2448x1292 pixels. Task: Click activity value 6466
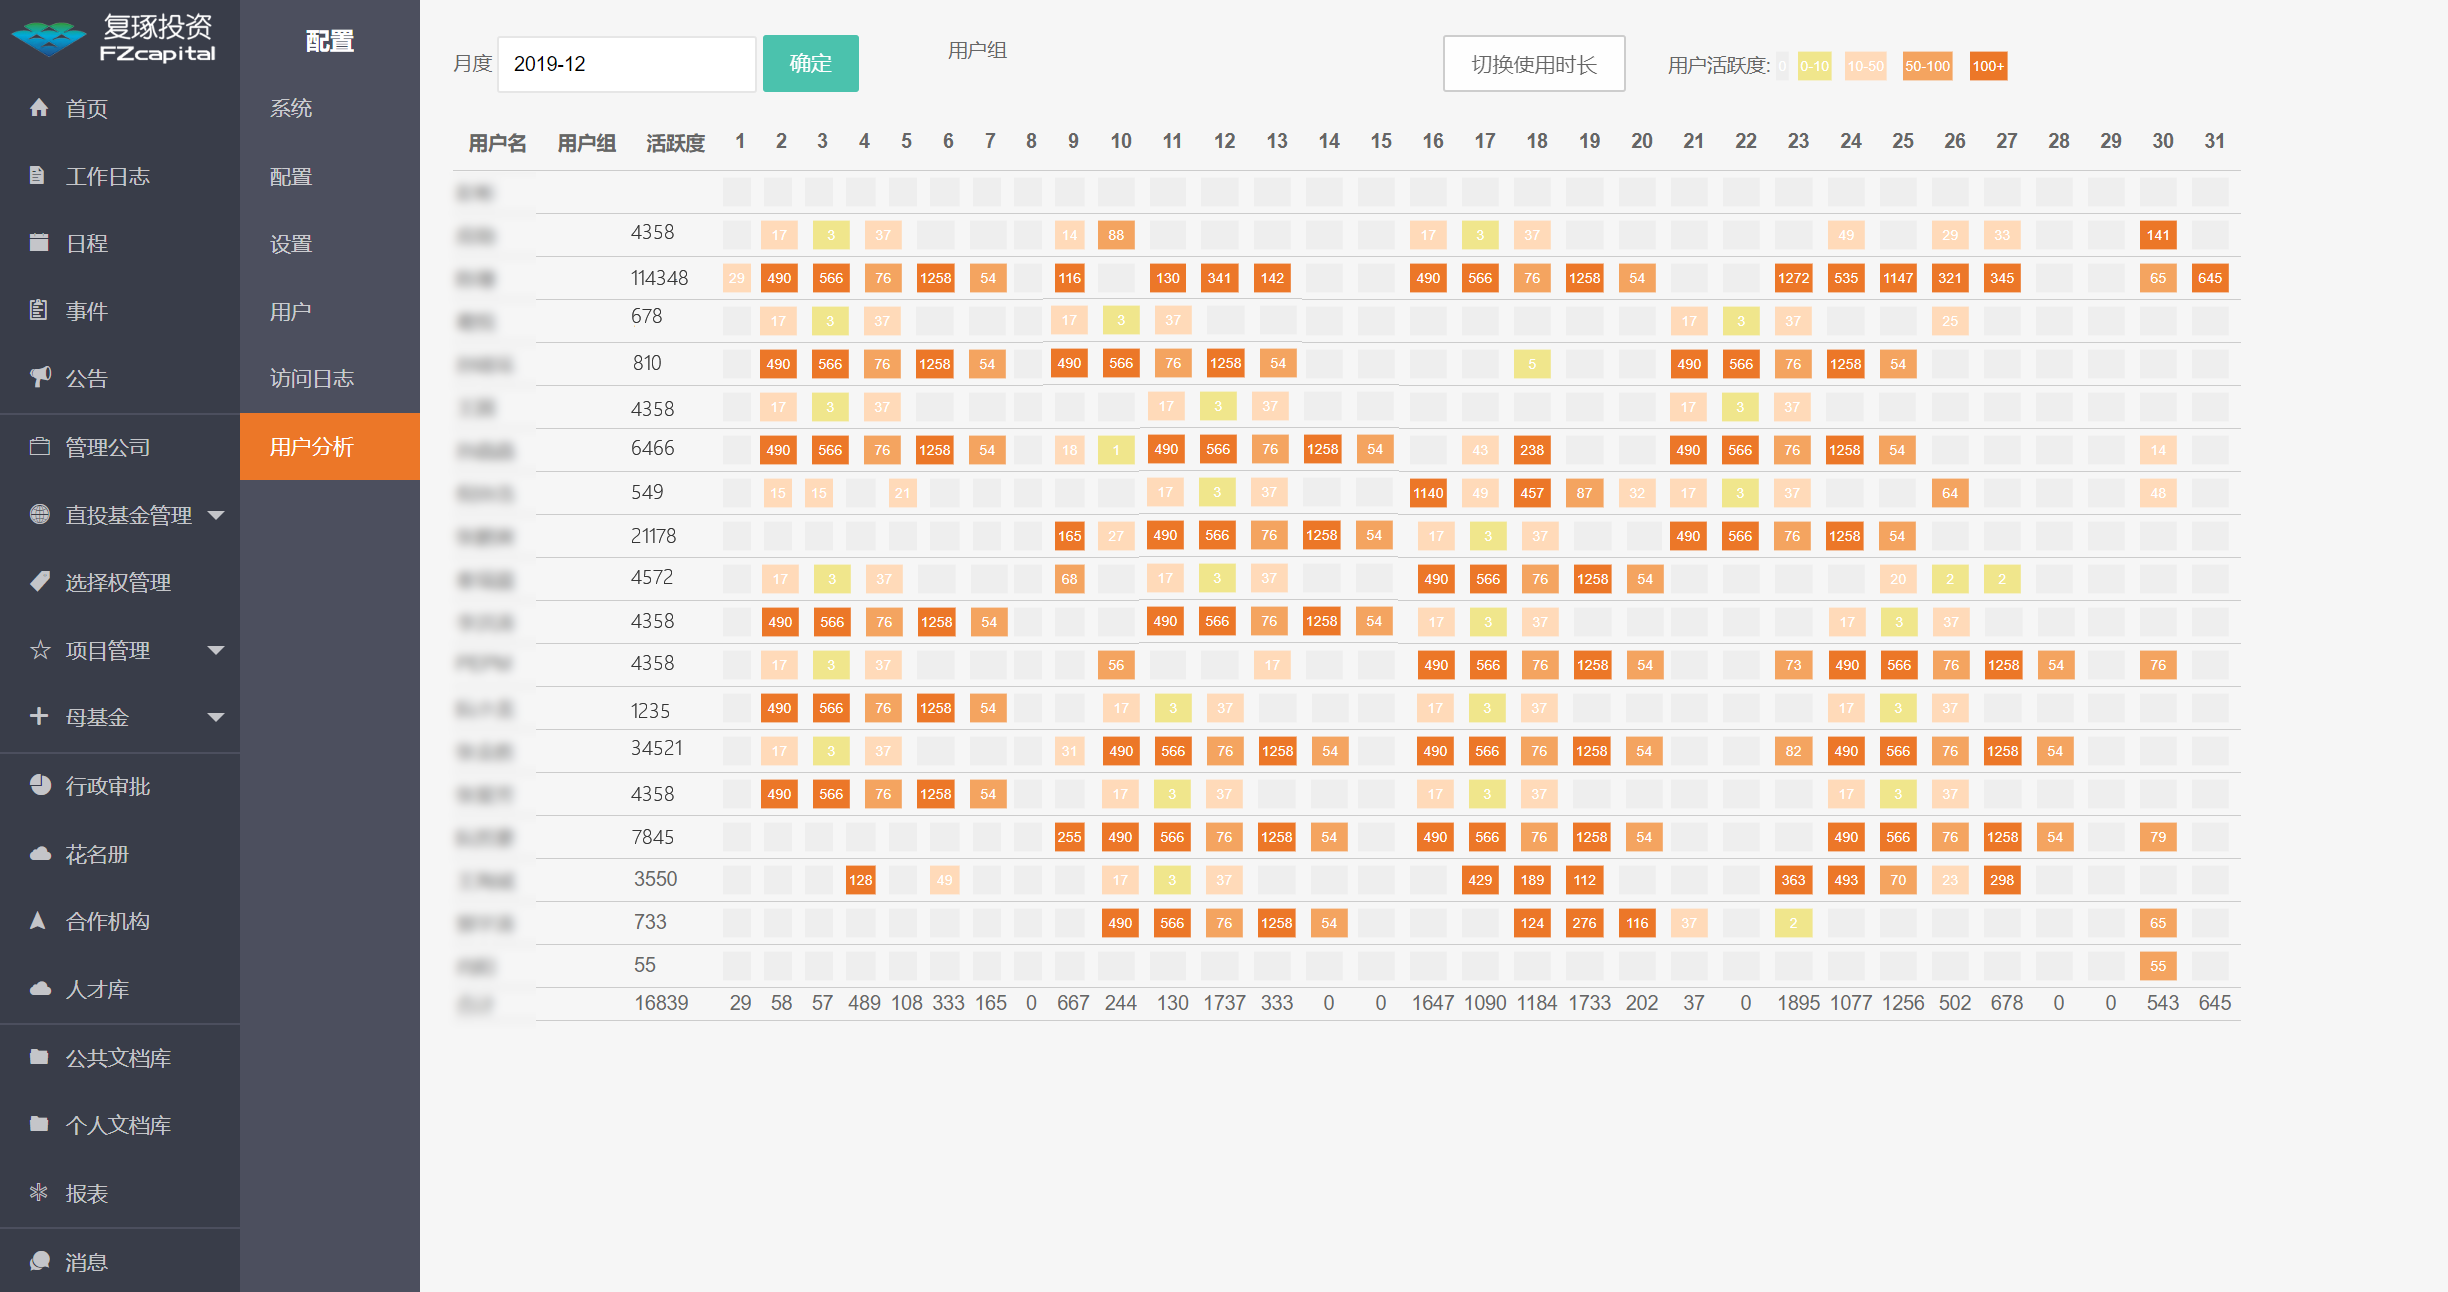point(652,448)
